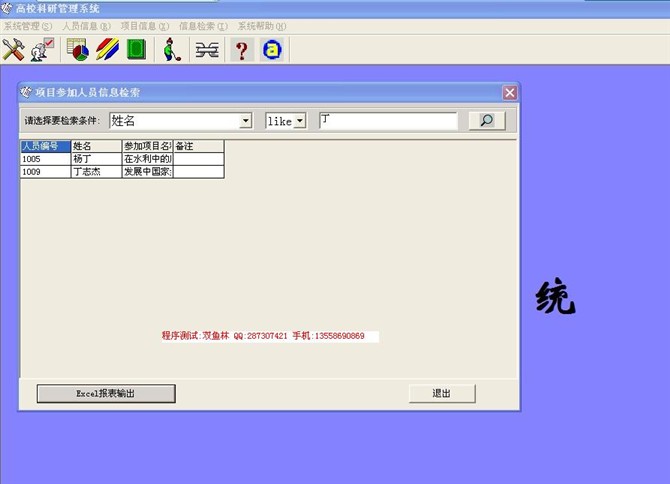Open help with red question mark icon

click(242, 50)
